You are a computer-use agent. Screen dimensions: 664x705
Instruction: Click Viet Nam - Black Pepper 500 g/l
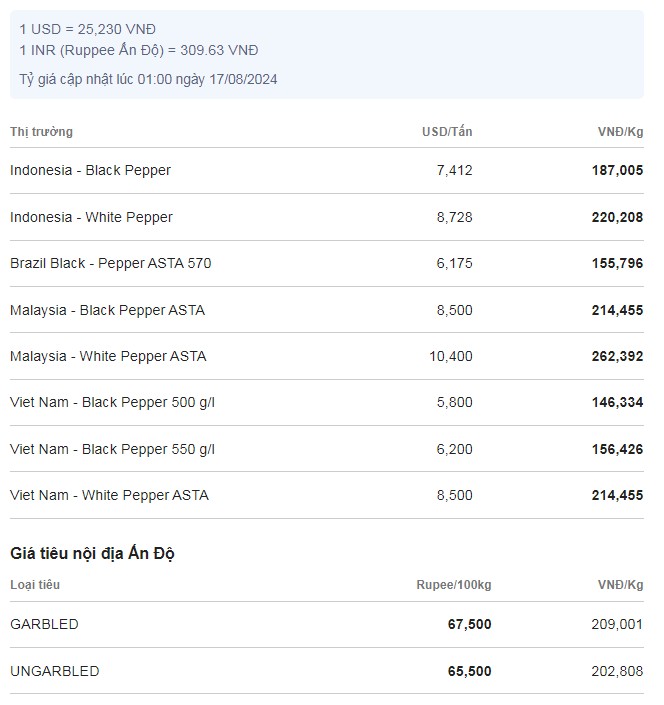click(x=112, y=402)
